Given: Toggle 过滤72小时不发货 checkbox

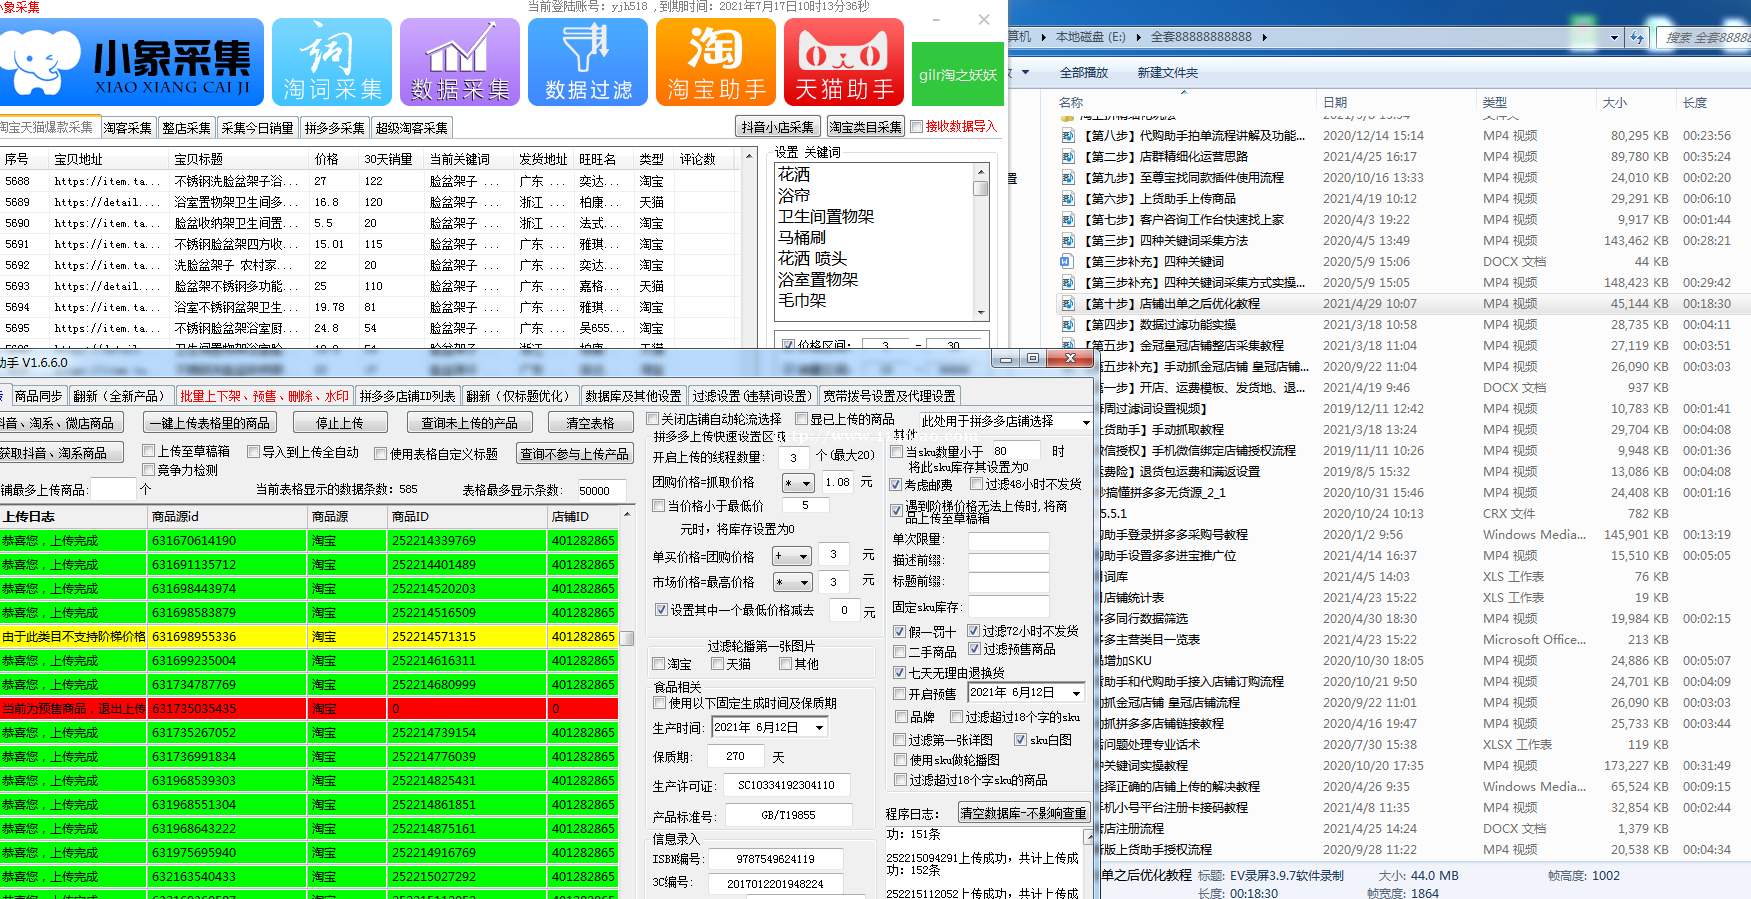Looking at the screenshot, I should click(973, 631).
